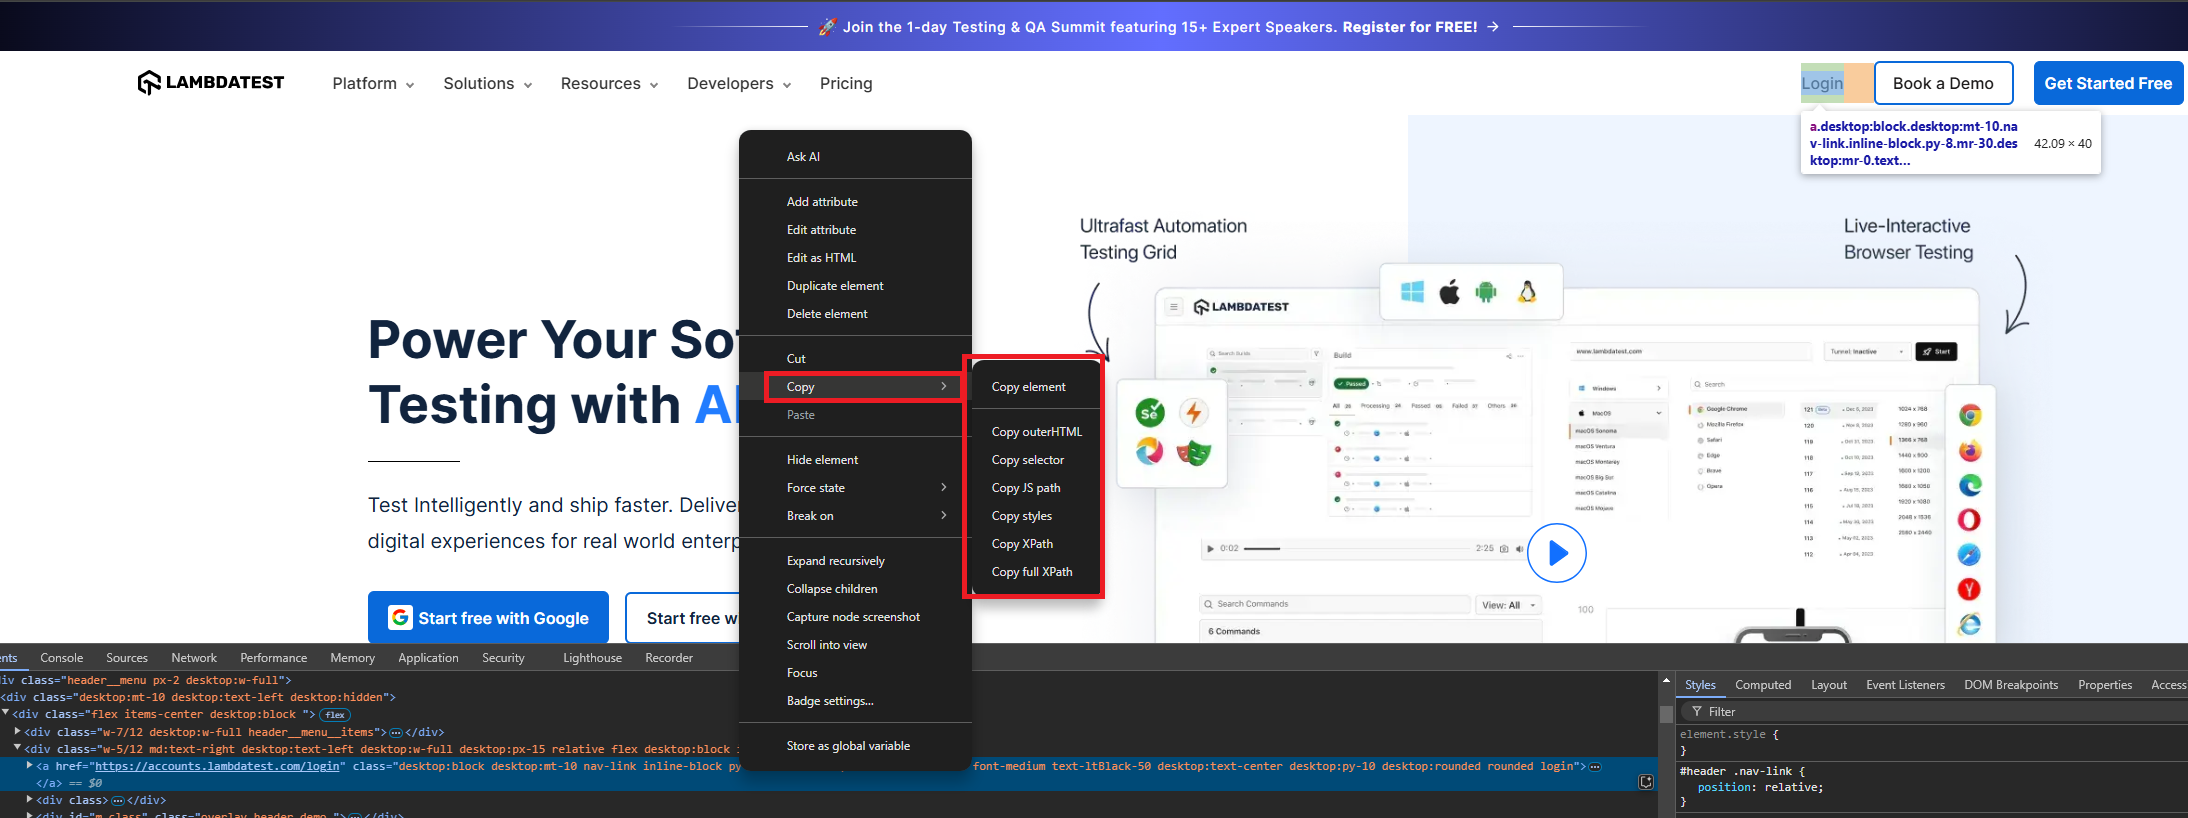Click the Apple OS icon

point(1449,292)
